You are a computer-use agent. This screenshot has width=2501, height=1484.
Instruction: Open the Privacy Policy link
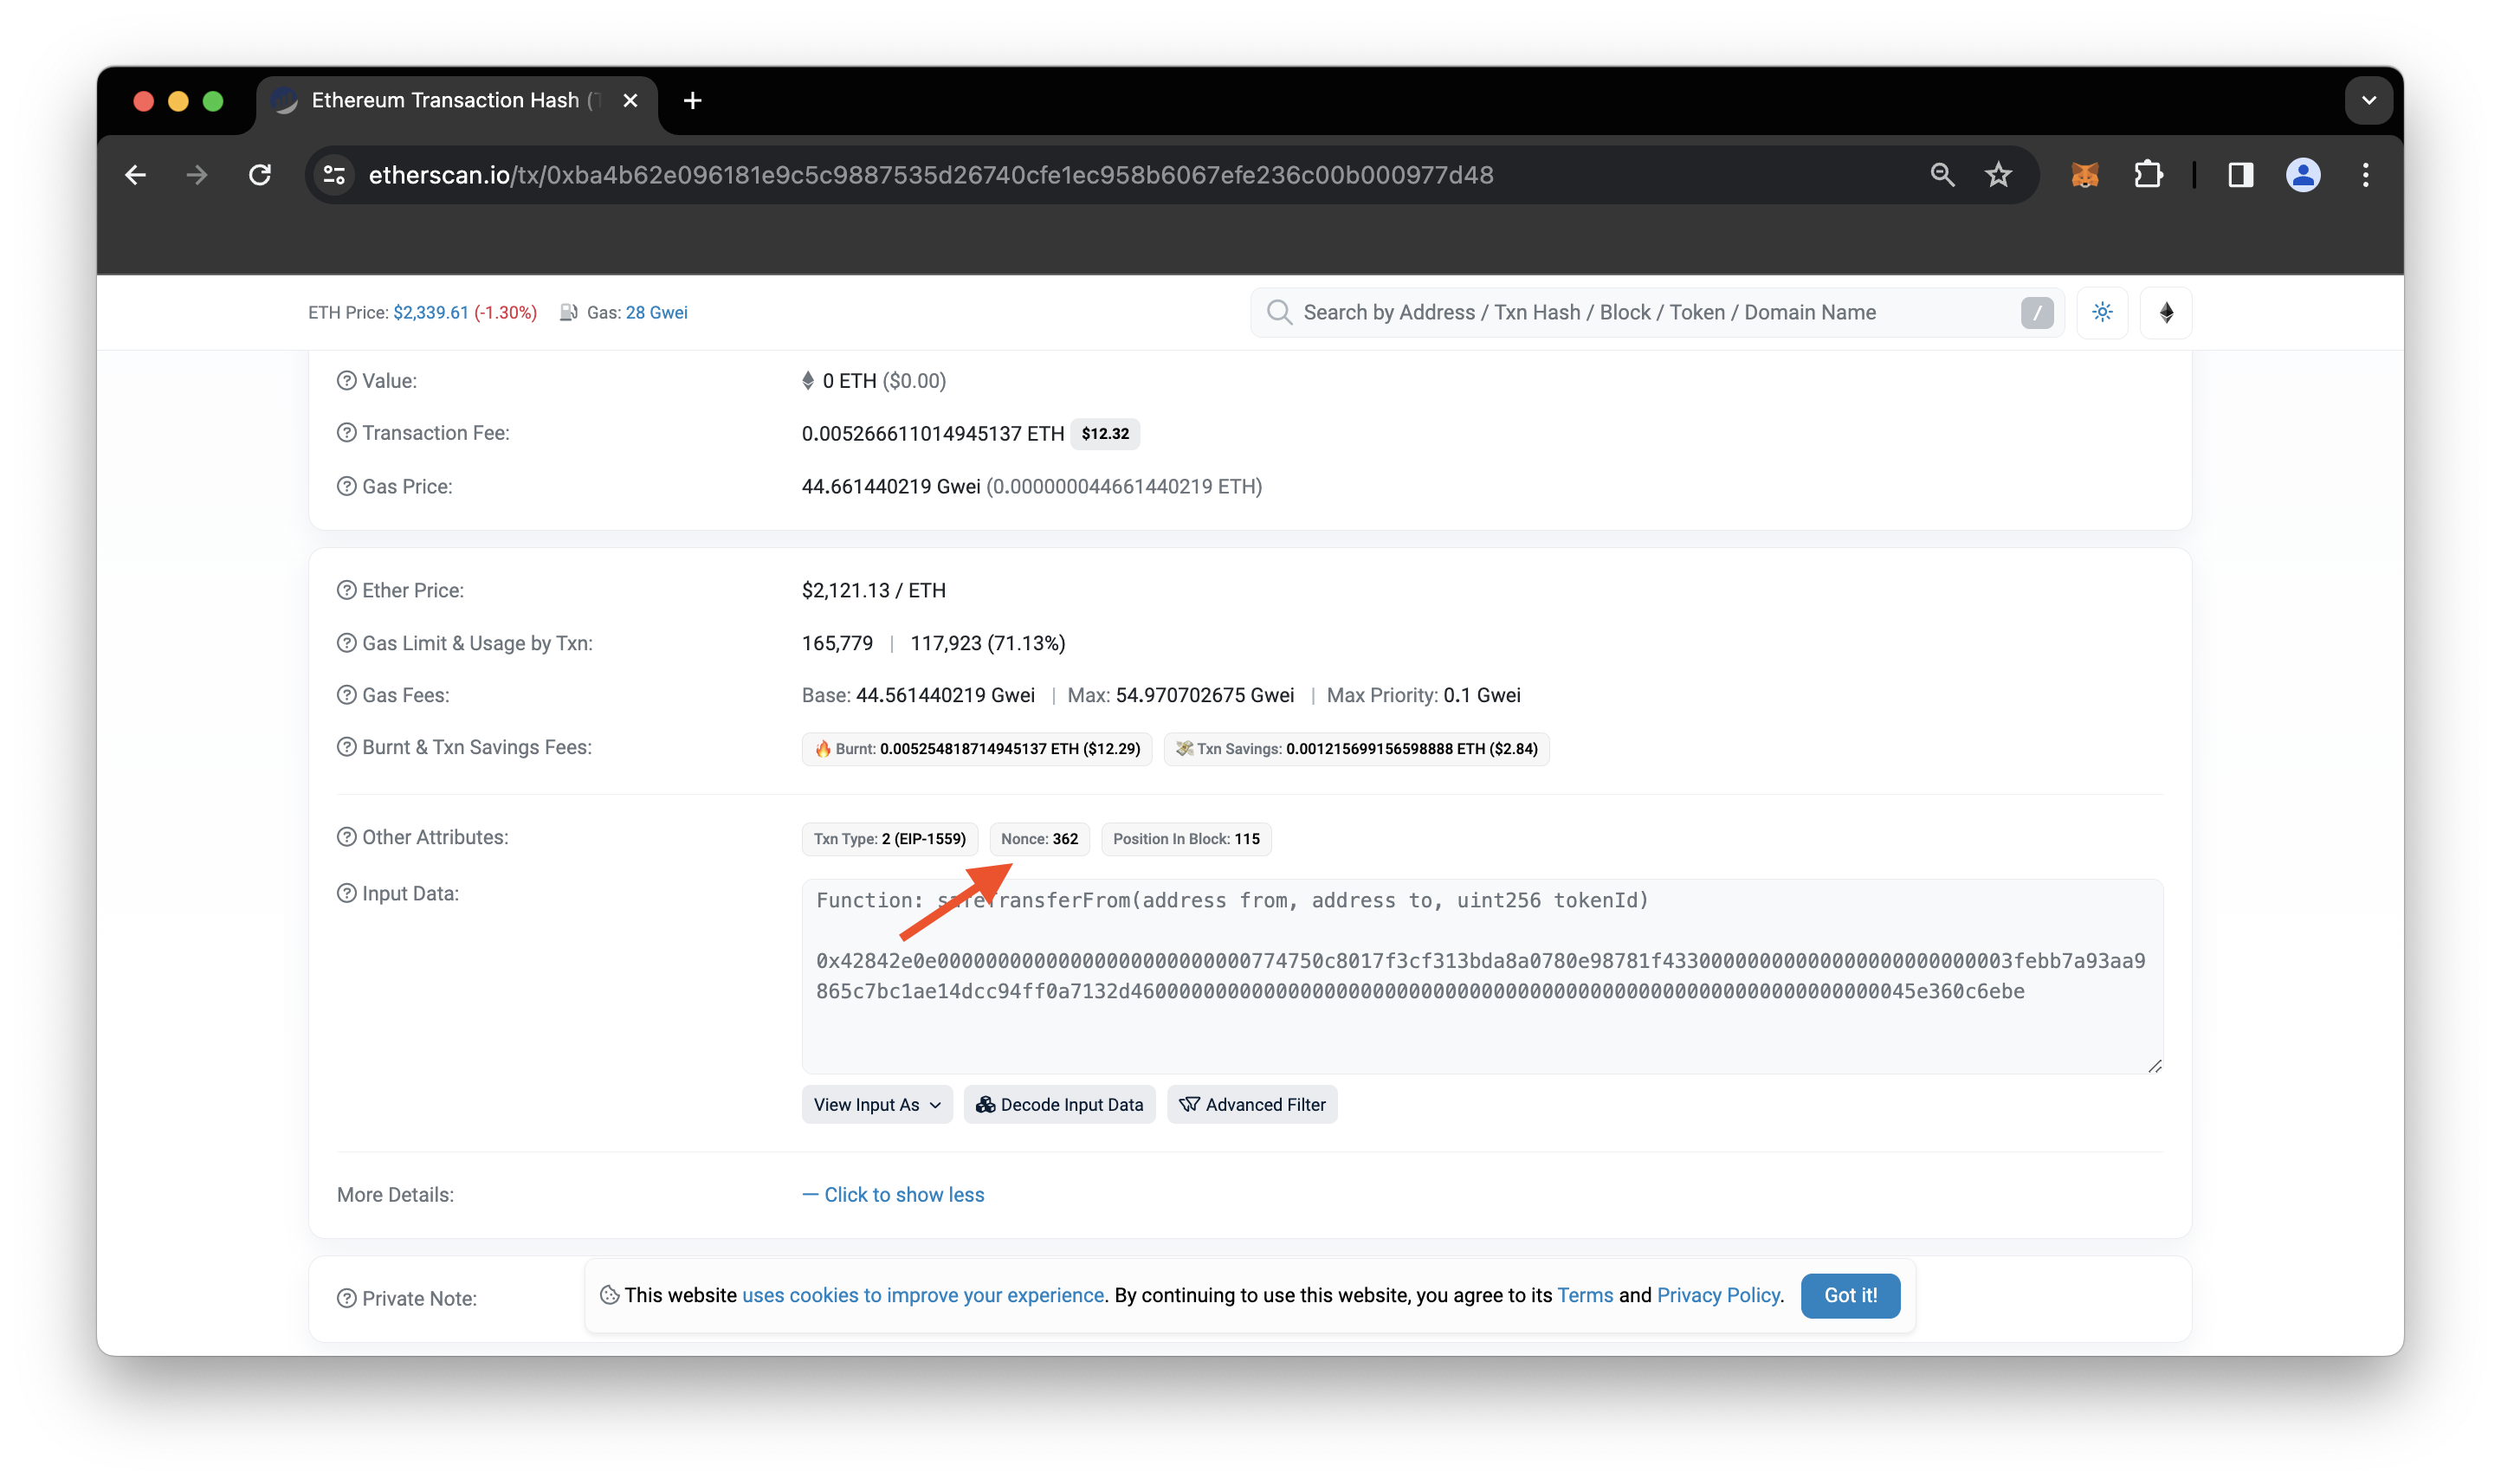[x=1718, y=1295]
